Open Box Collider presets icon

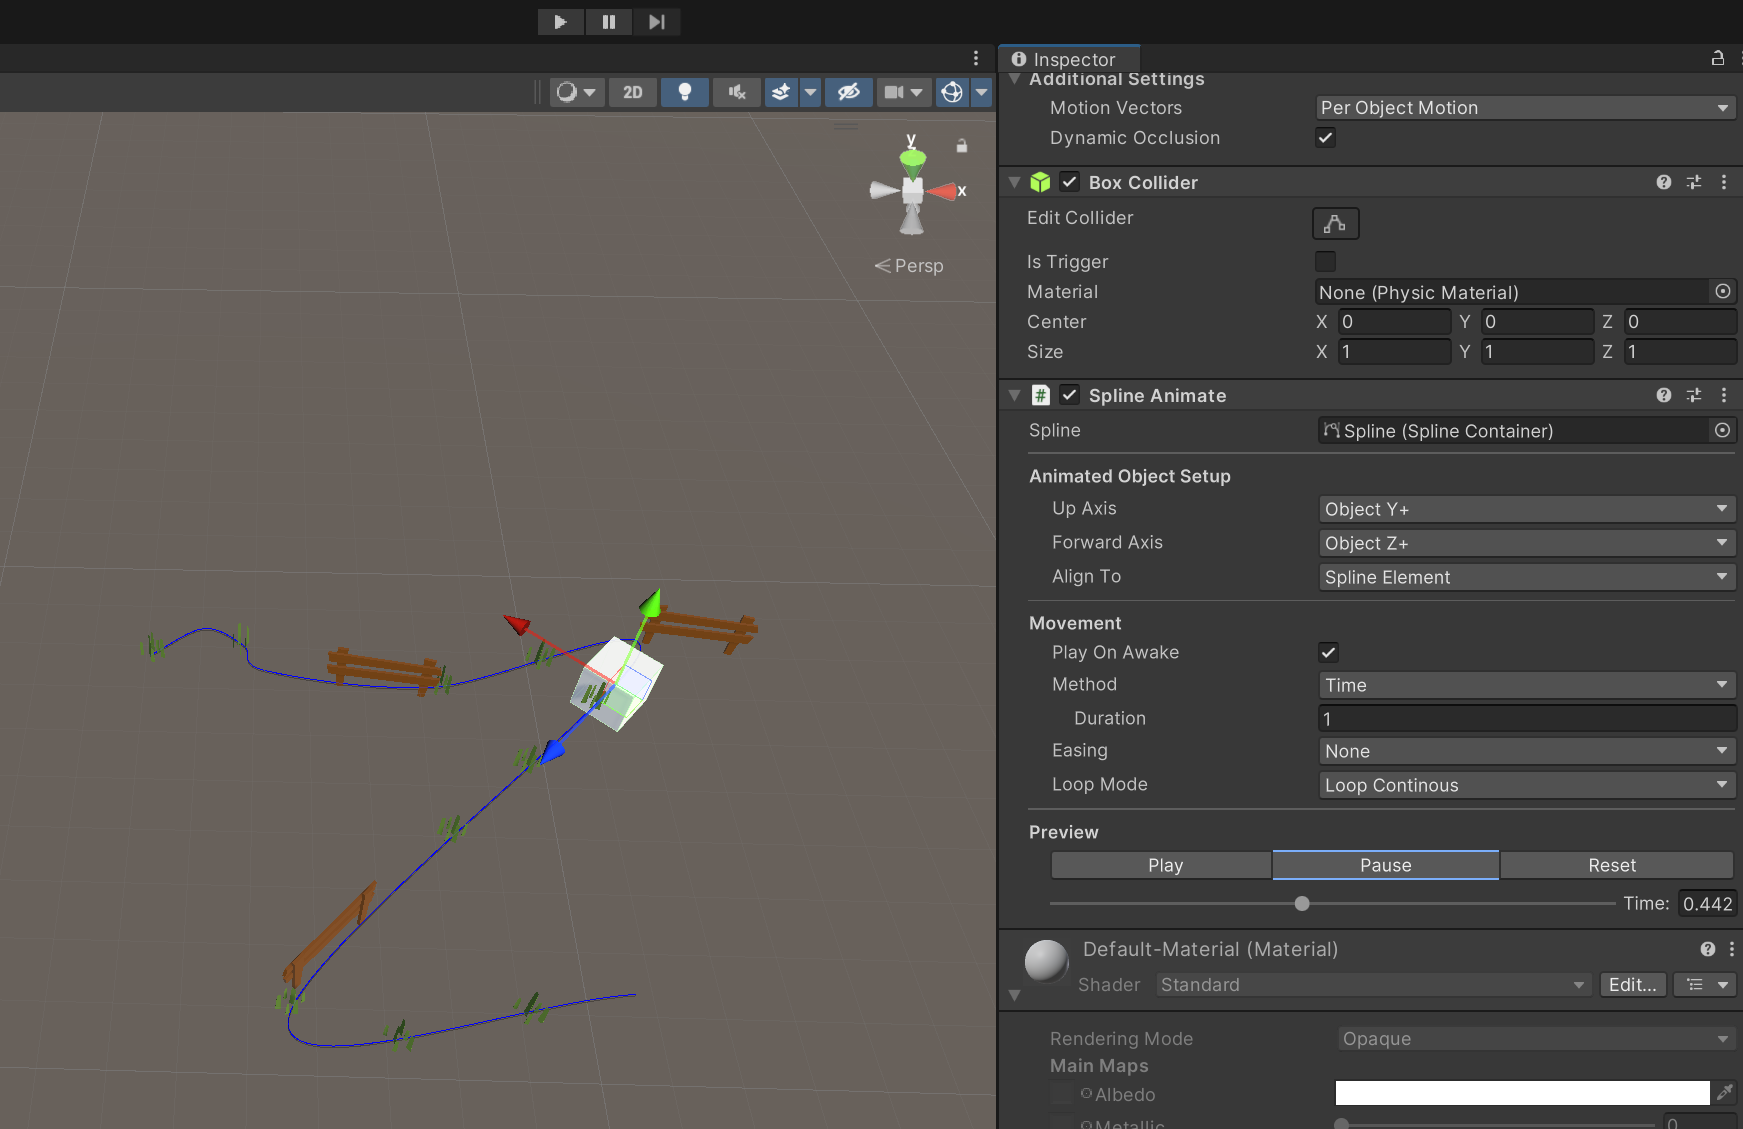[x=1693, y=182]
